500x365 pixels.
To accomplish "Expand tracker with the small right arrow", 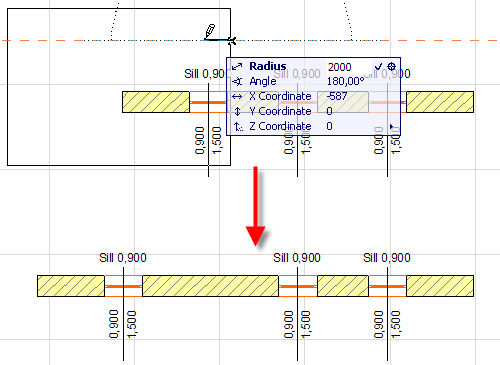I will [392, 127].
